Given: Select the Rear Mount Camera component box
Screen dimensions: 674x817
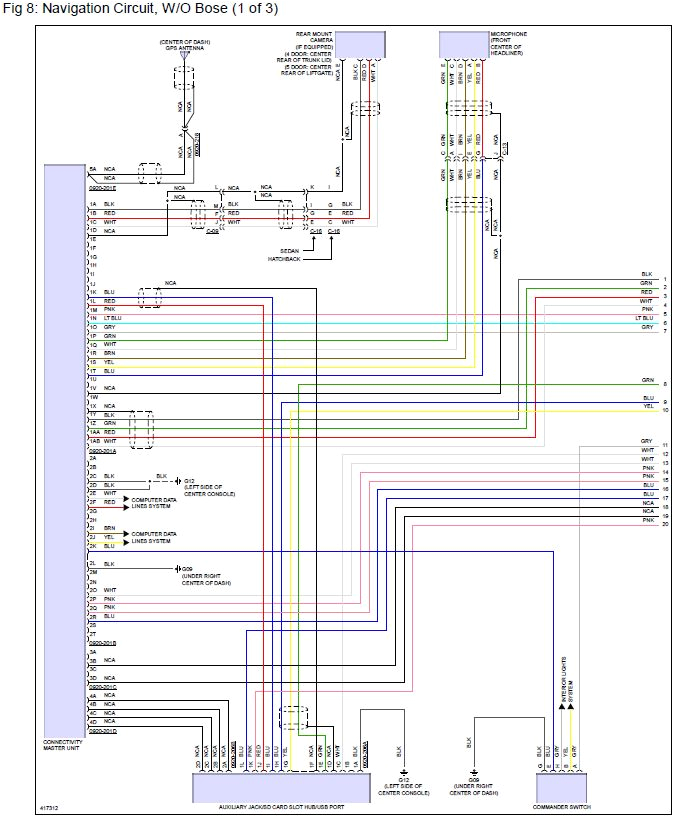Looking at the screenshot, I should tap(363, 45).
